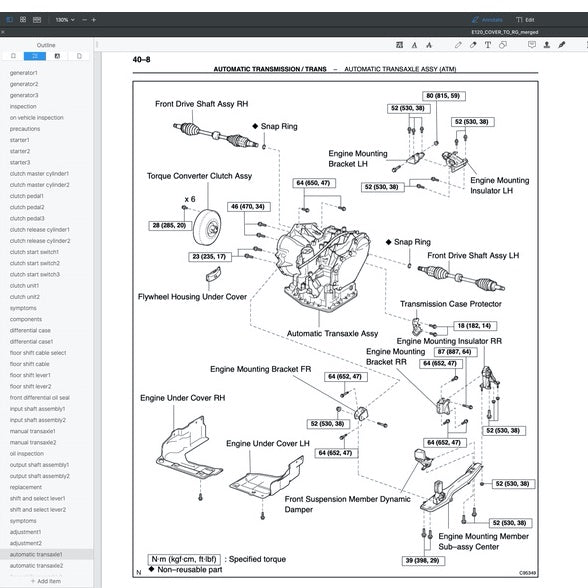Open outline entry components

[26, 320]
